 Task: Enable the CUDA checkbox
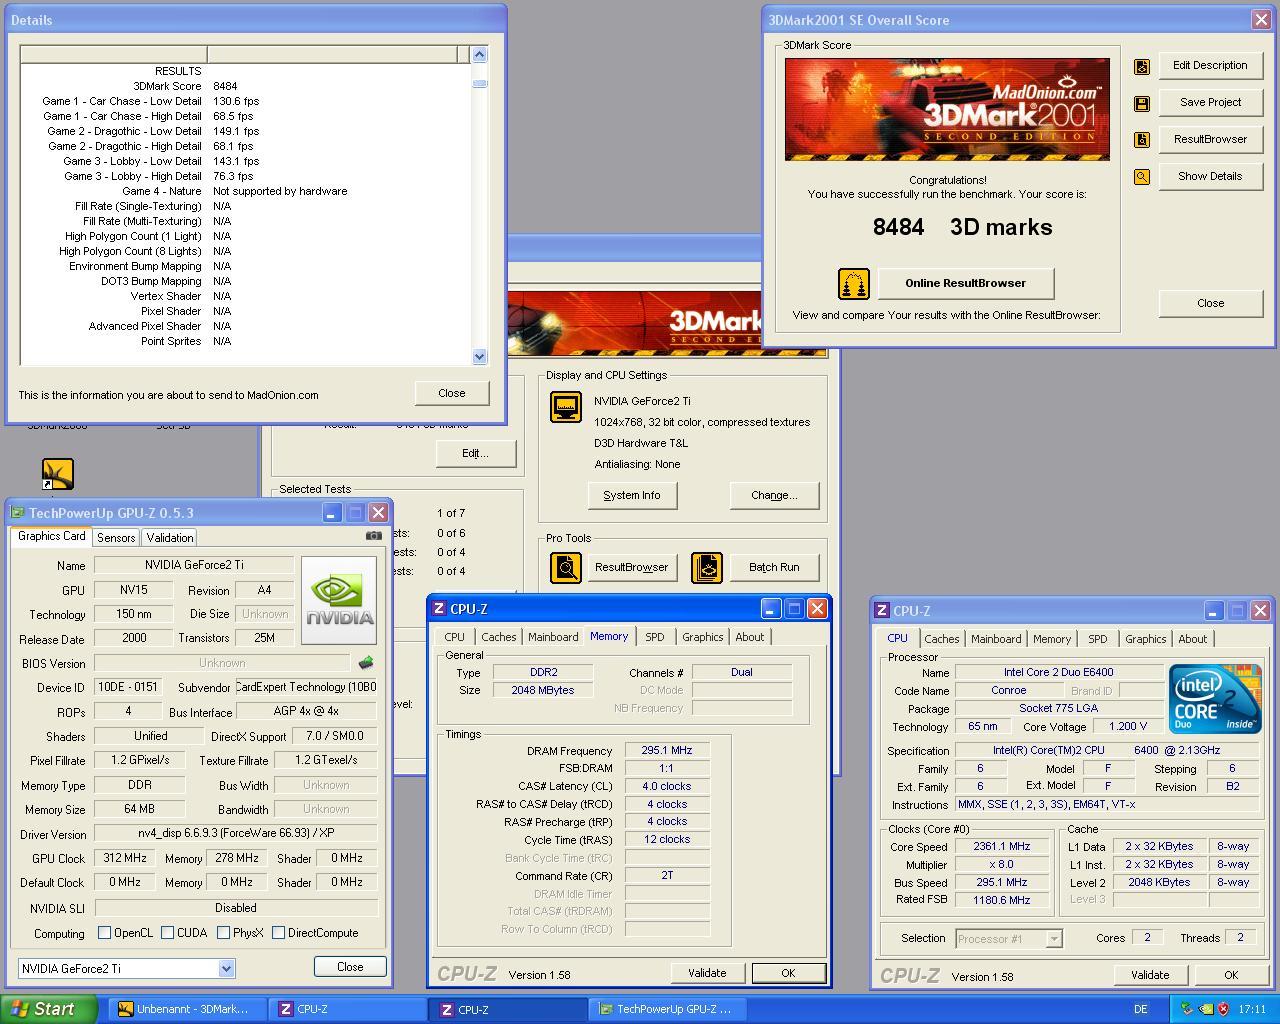(167, 933)
